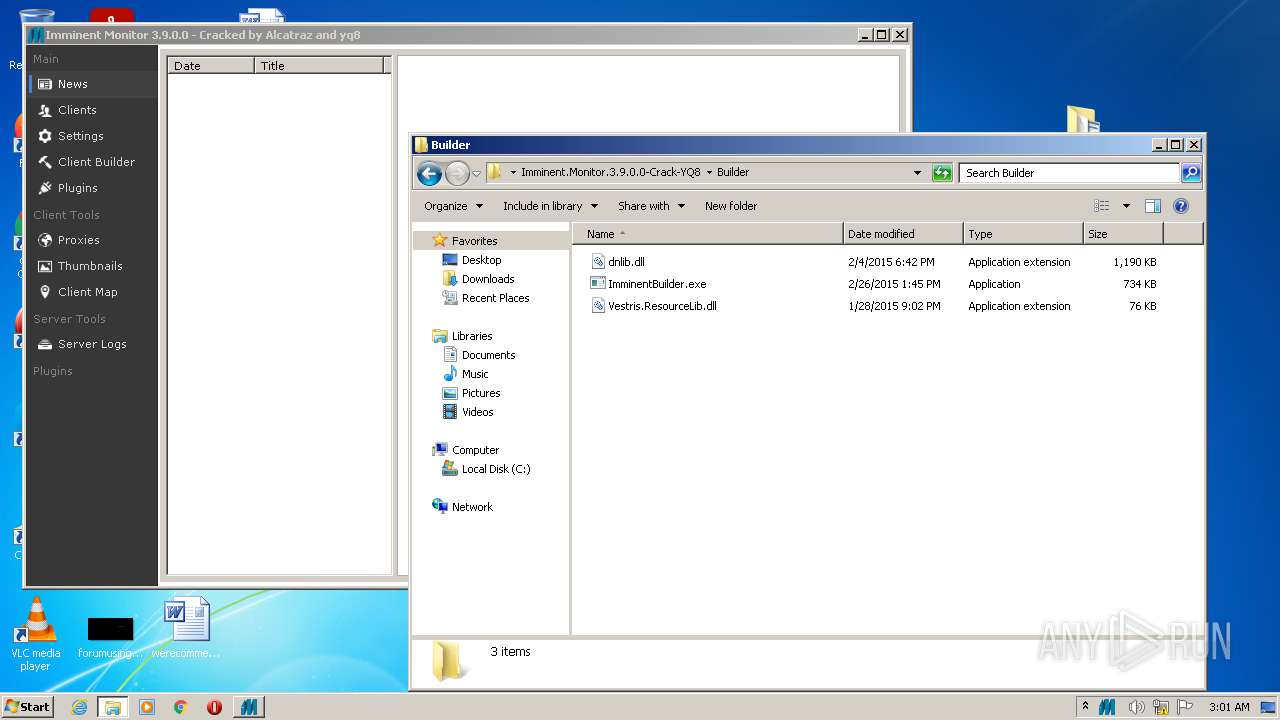Open Local Disk (C:)
Viewport: 1280px width, 720px height.
click(496, 469)
